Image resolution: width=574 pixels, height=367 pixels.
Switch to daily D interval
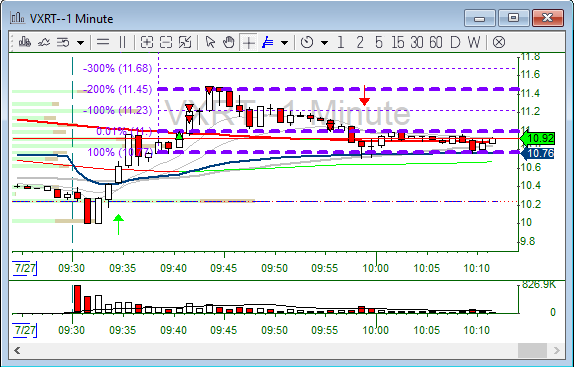tap(455, 42)
